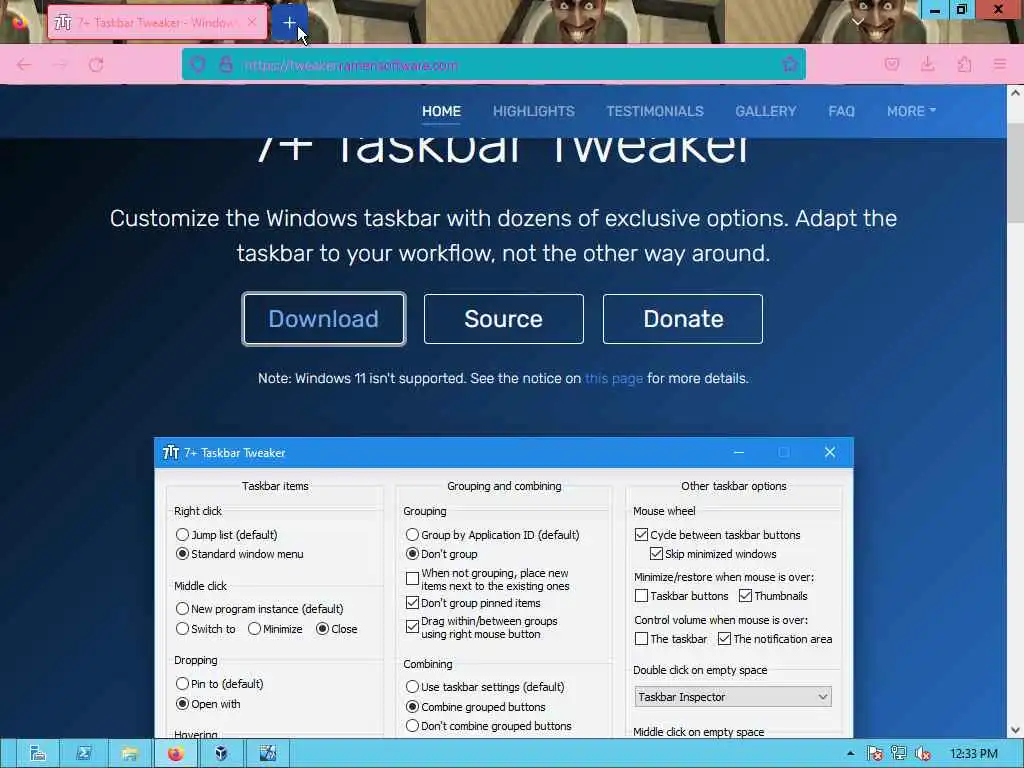Expand the MORE dropdown menu
The height and width of the screenshot is (768, 1024).
click(911, 111)
